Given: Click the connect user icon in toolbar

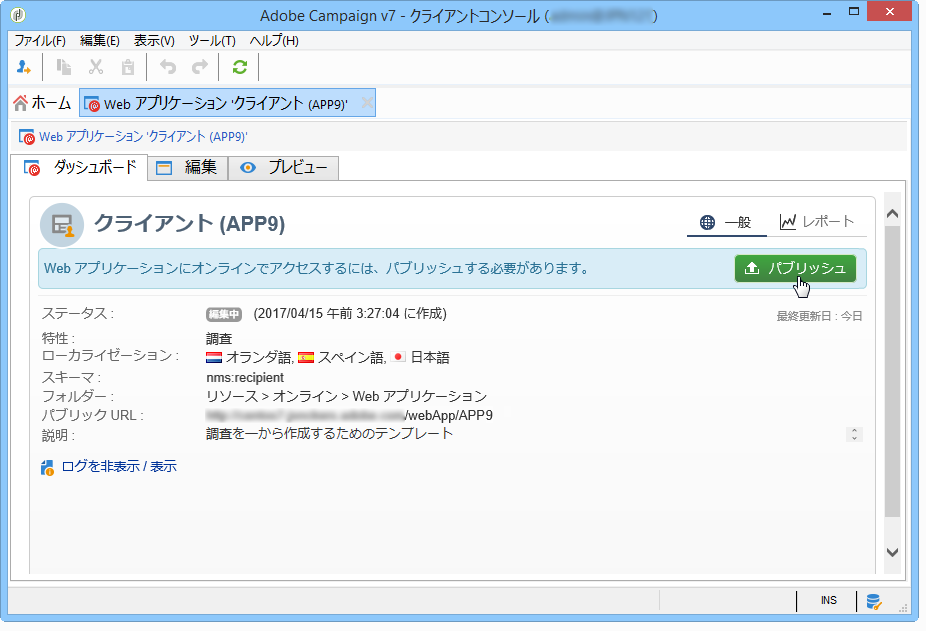Looking at the screenshot, I should pos(24,67).
